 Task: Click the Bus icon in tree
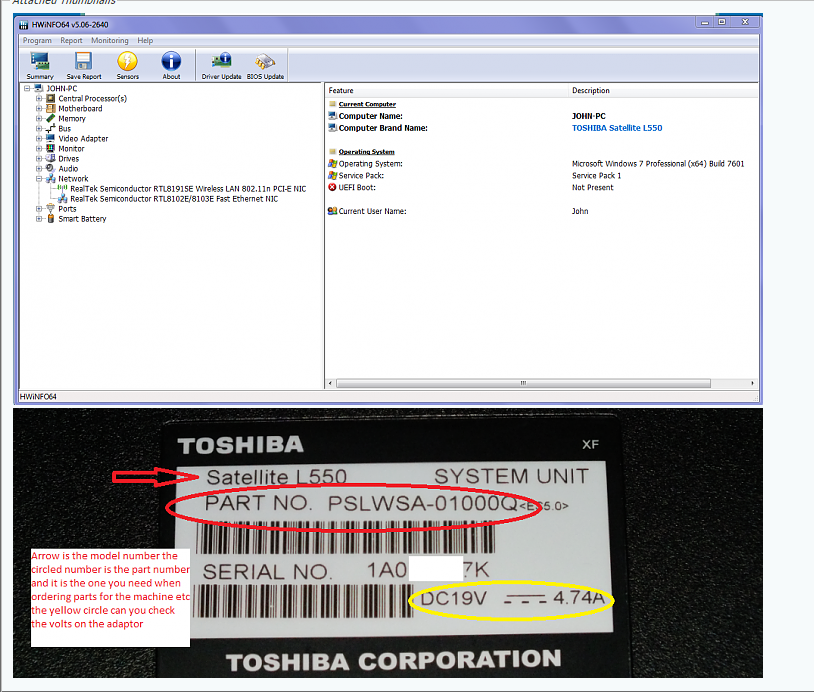[50, 128]
